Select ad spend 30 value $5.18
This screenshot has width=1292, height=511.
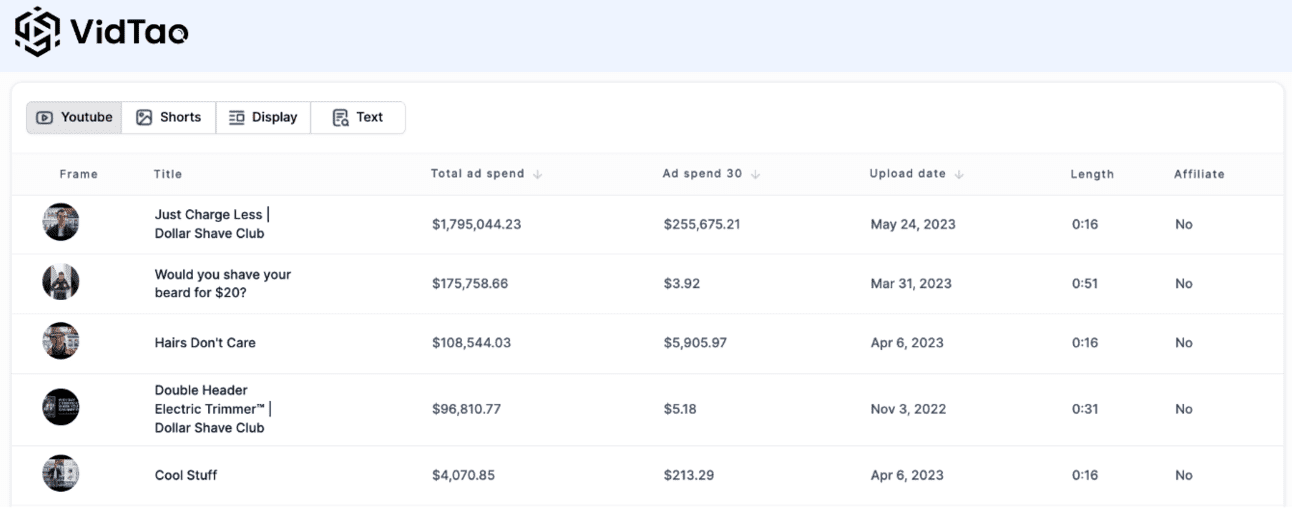point(680,408)
